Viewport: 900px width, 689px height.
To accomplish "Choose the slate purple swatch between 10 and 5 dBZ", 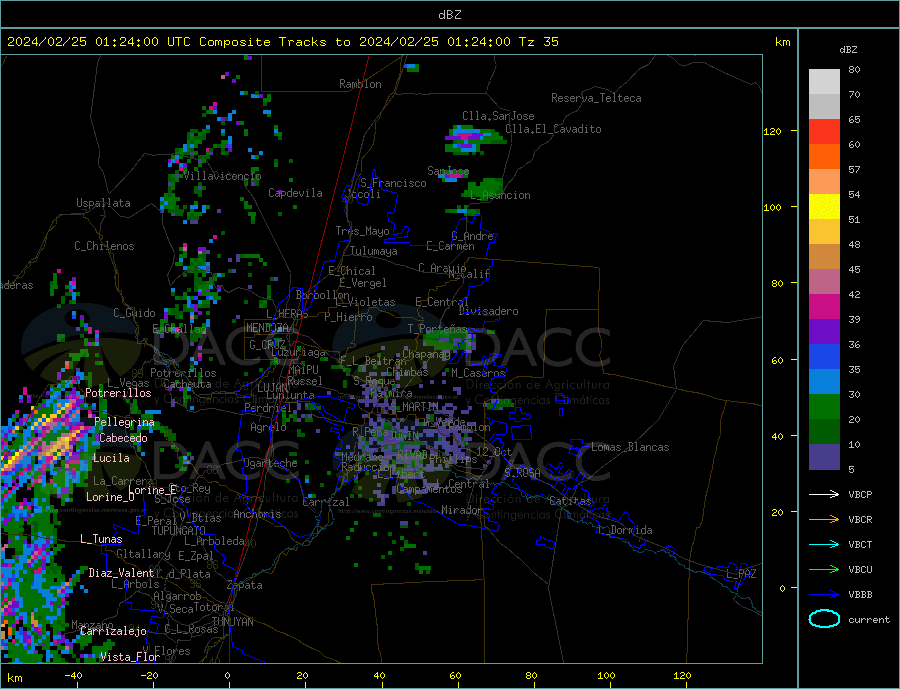I will click(x=824, y=457).
